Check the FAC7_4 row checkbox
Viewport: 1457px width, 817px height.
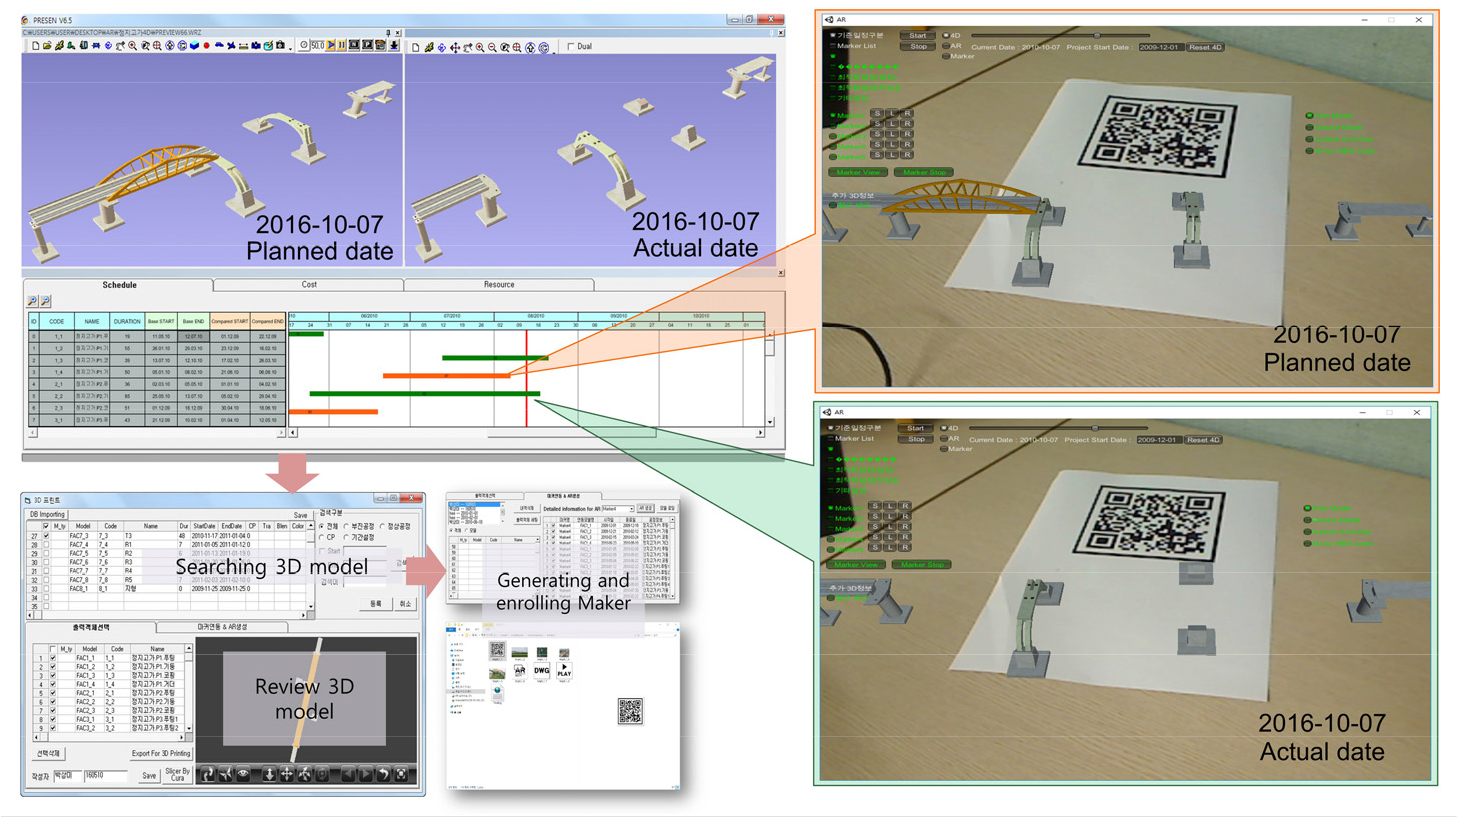46,544
